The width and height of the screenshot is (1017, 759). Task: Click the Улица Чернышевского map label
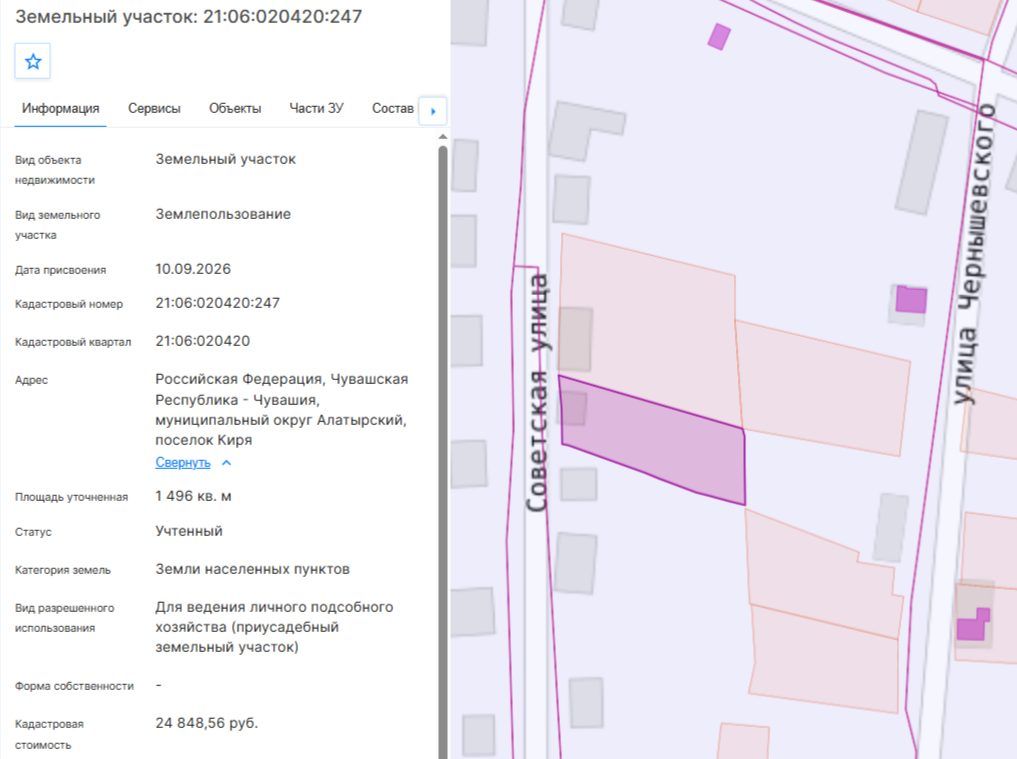coord(975,254)
